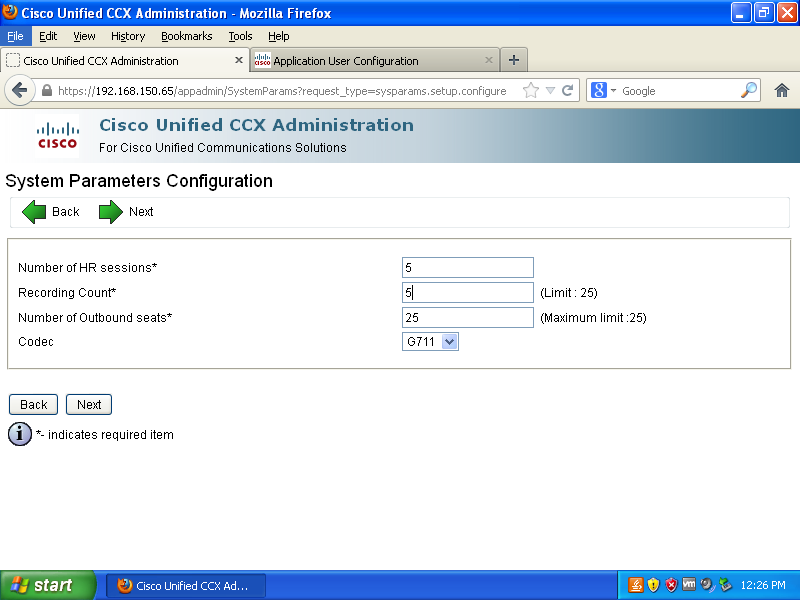Click the taskbar clock 12:26 PM
Screen dimensions: 800x600
point(763,585)
